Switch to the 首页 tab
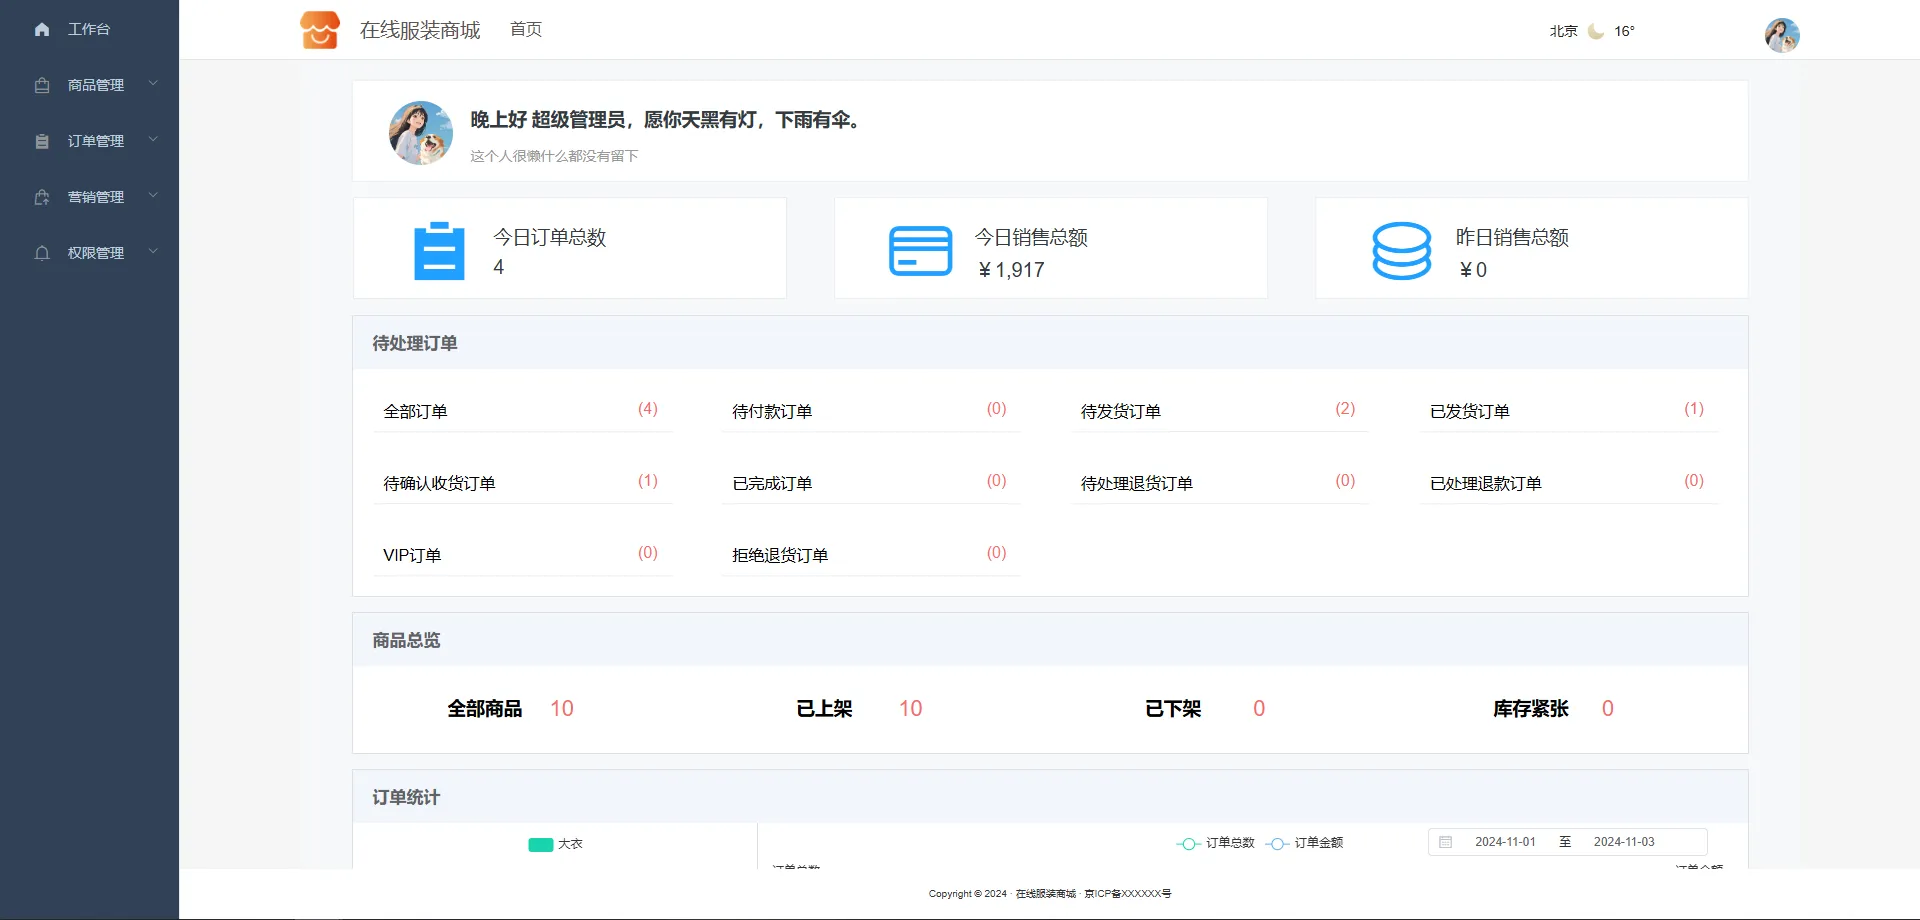Screen dimensions: 1920x920 point(526,30)
